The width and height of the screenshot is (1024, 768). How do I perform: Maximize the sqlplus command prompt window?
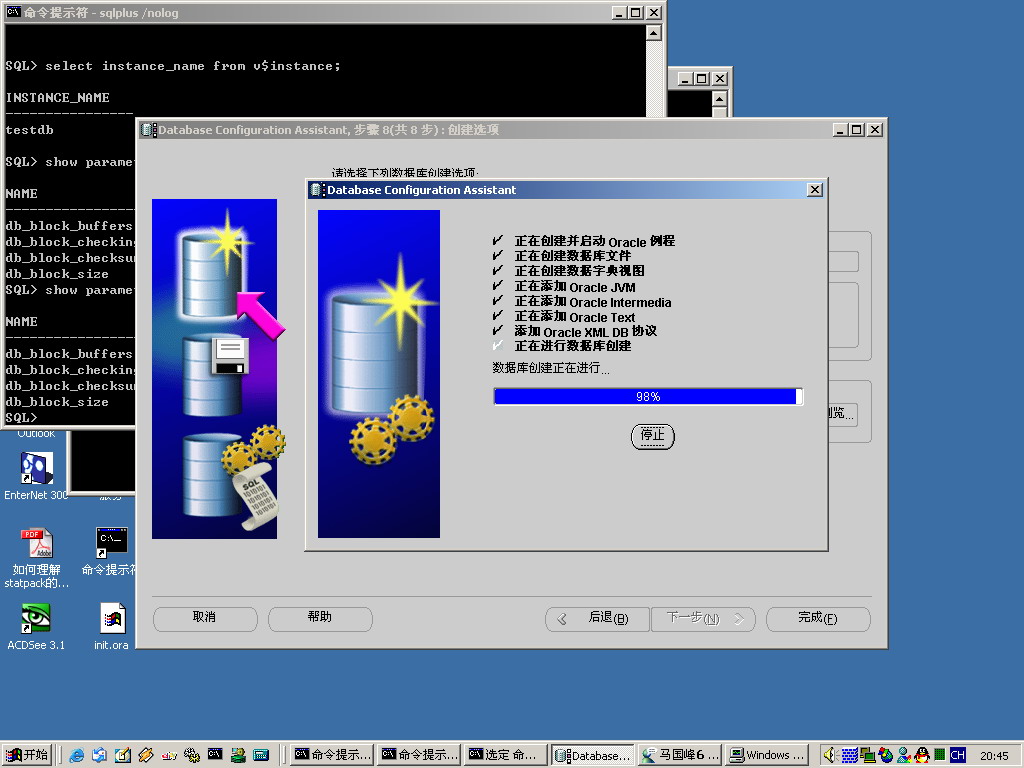(x=635, y=12)
